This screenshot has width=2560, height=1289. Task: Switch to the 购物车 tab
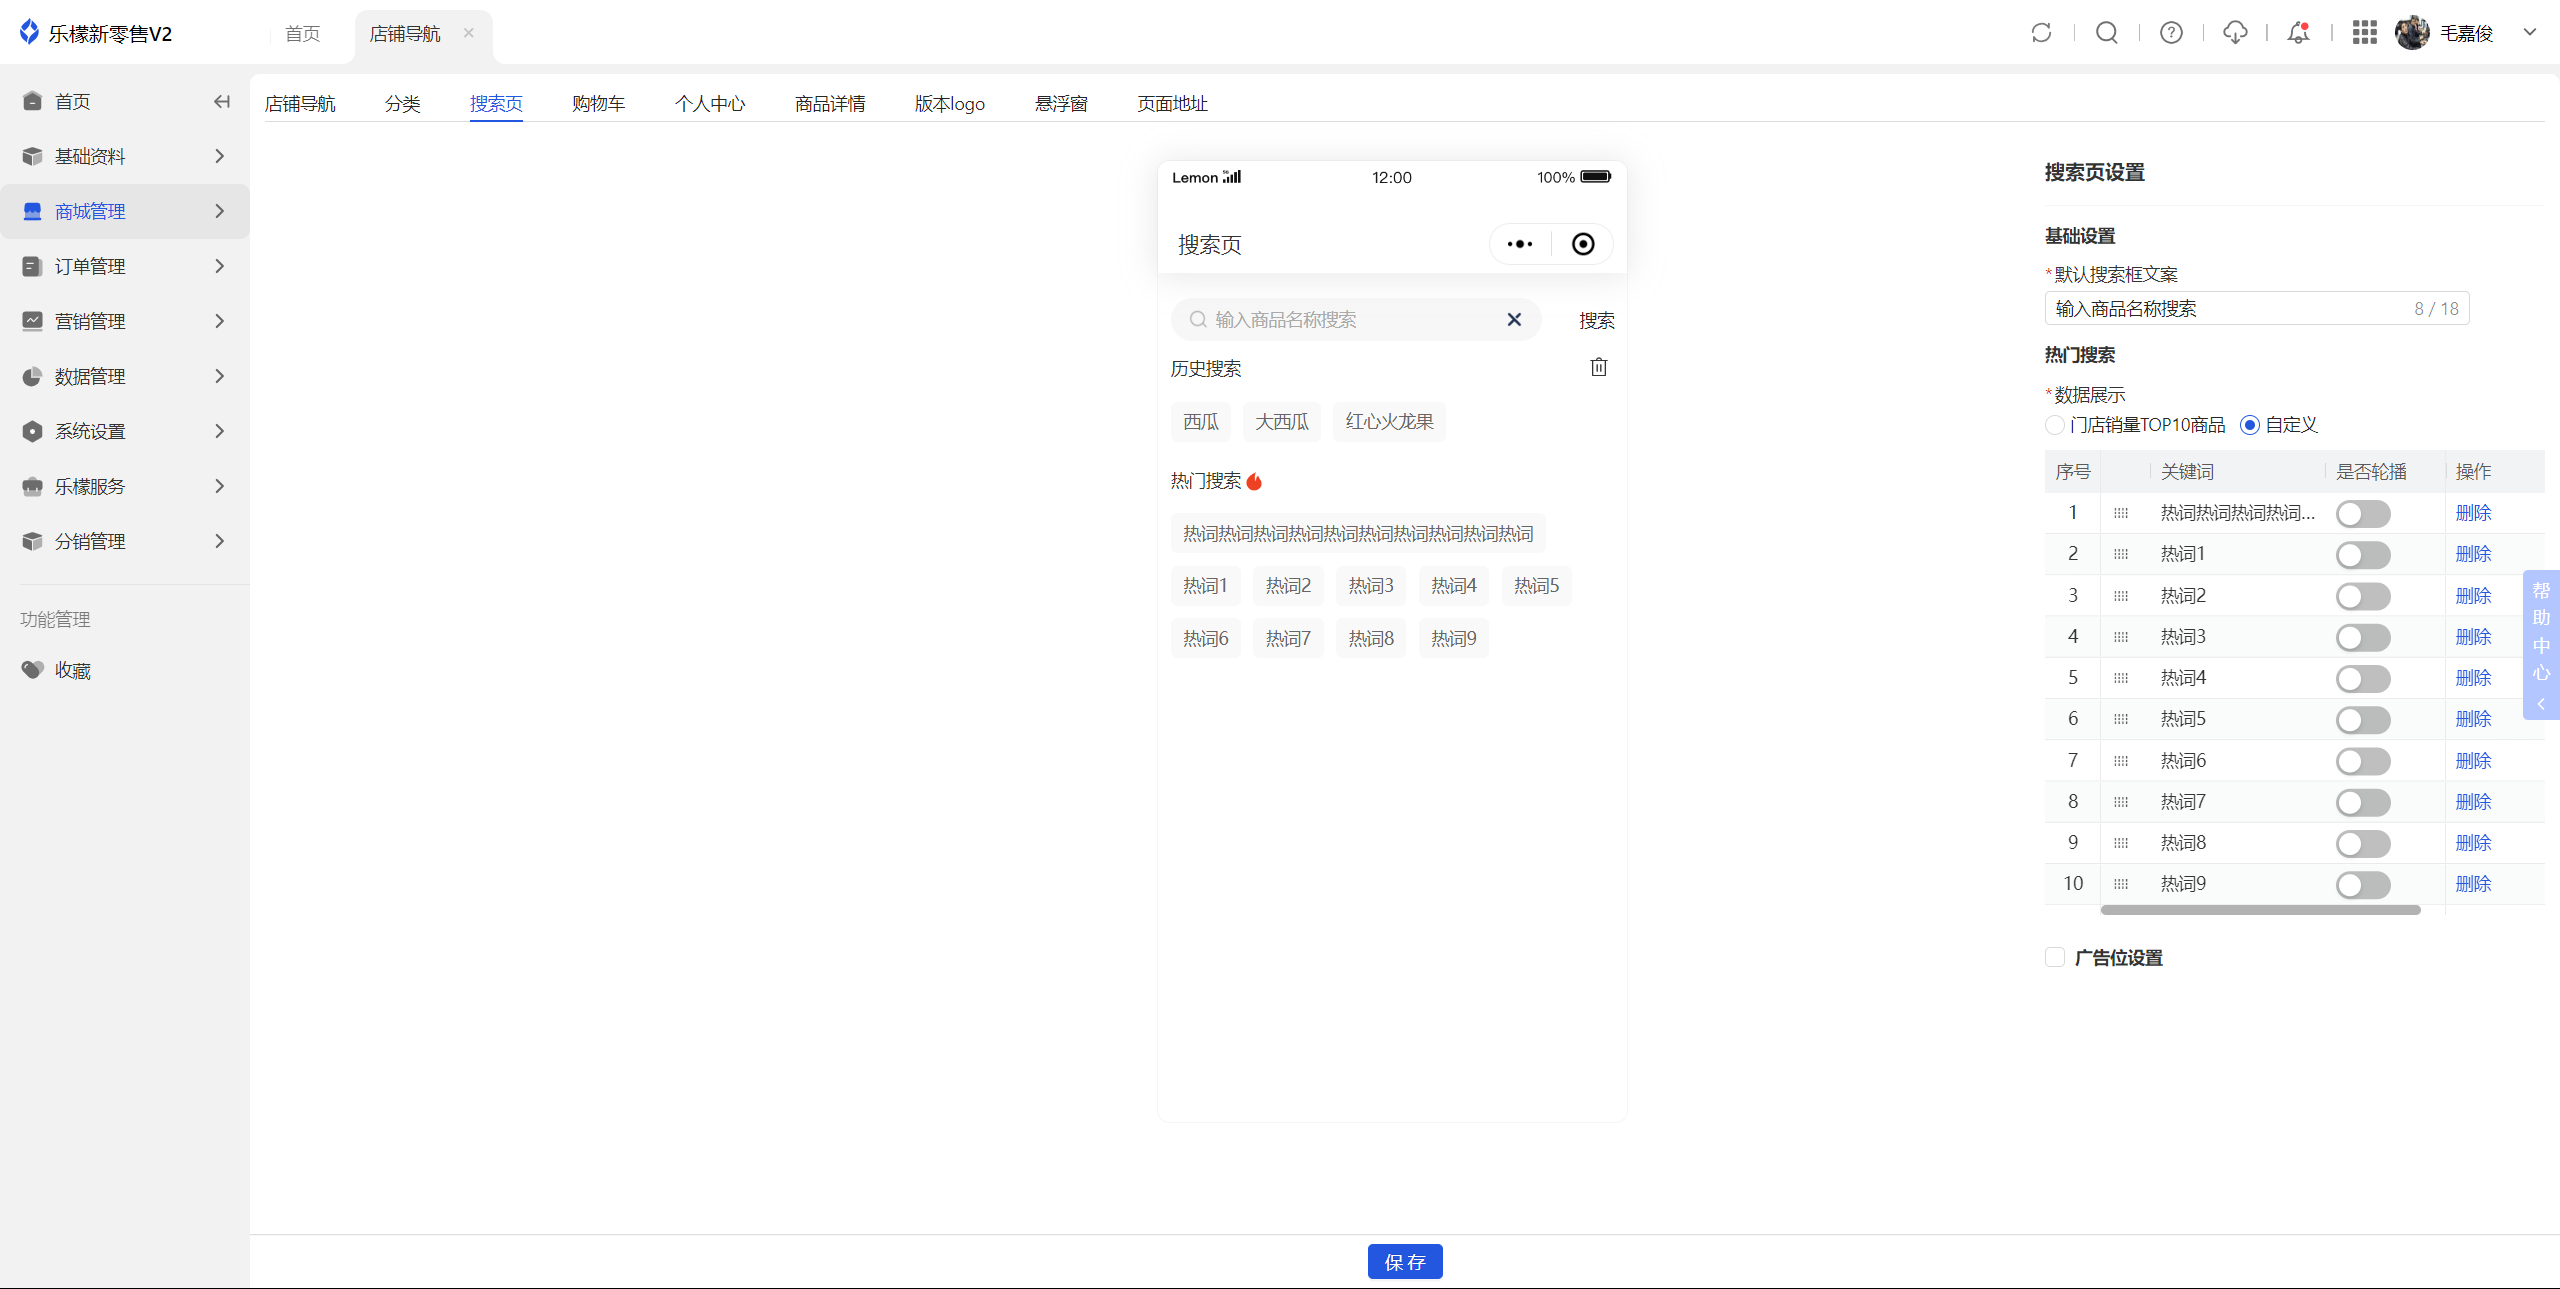pos(598,103)
